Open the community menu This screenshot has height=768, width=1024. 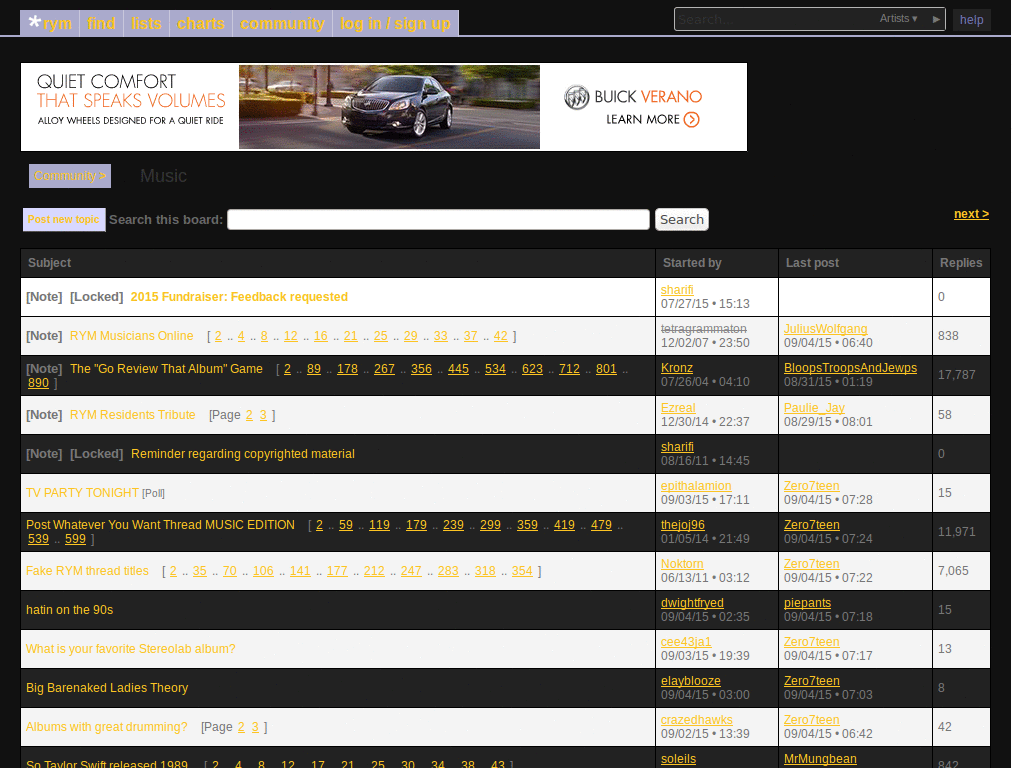[x=282, y=23]
